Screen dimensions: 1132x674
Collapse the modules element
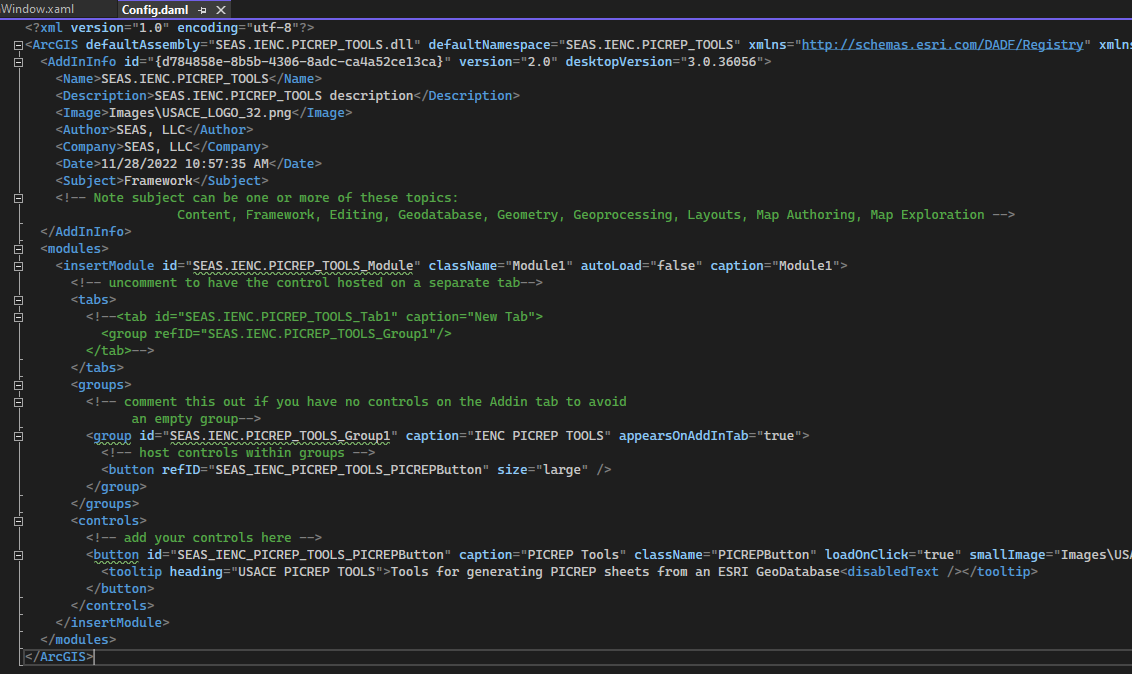[17, 248]
